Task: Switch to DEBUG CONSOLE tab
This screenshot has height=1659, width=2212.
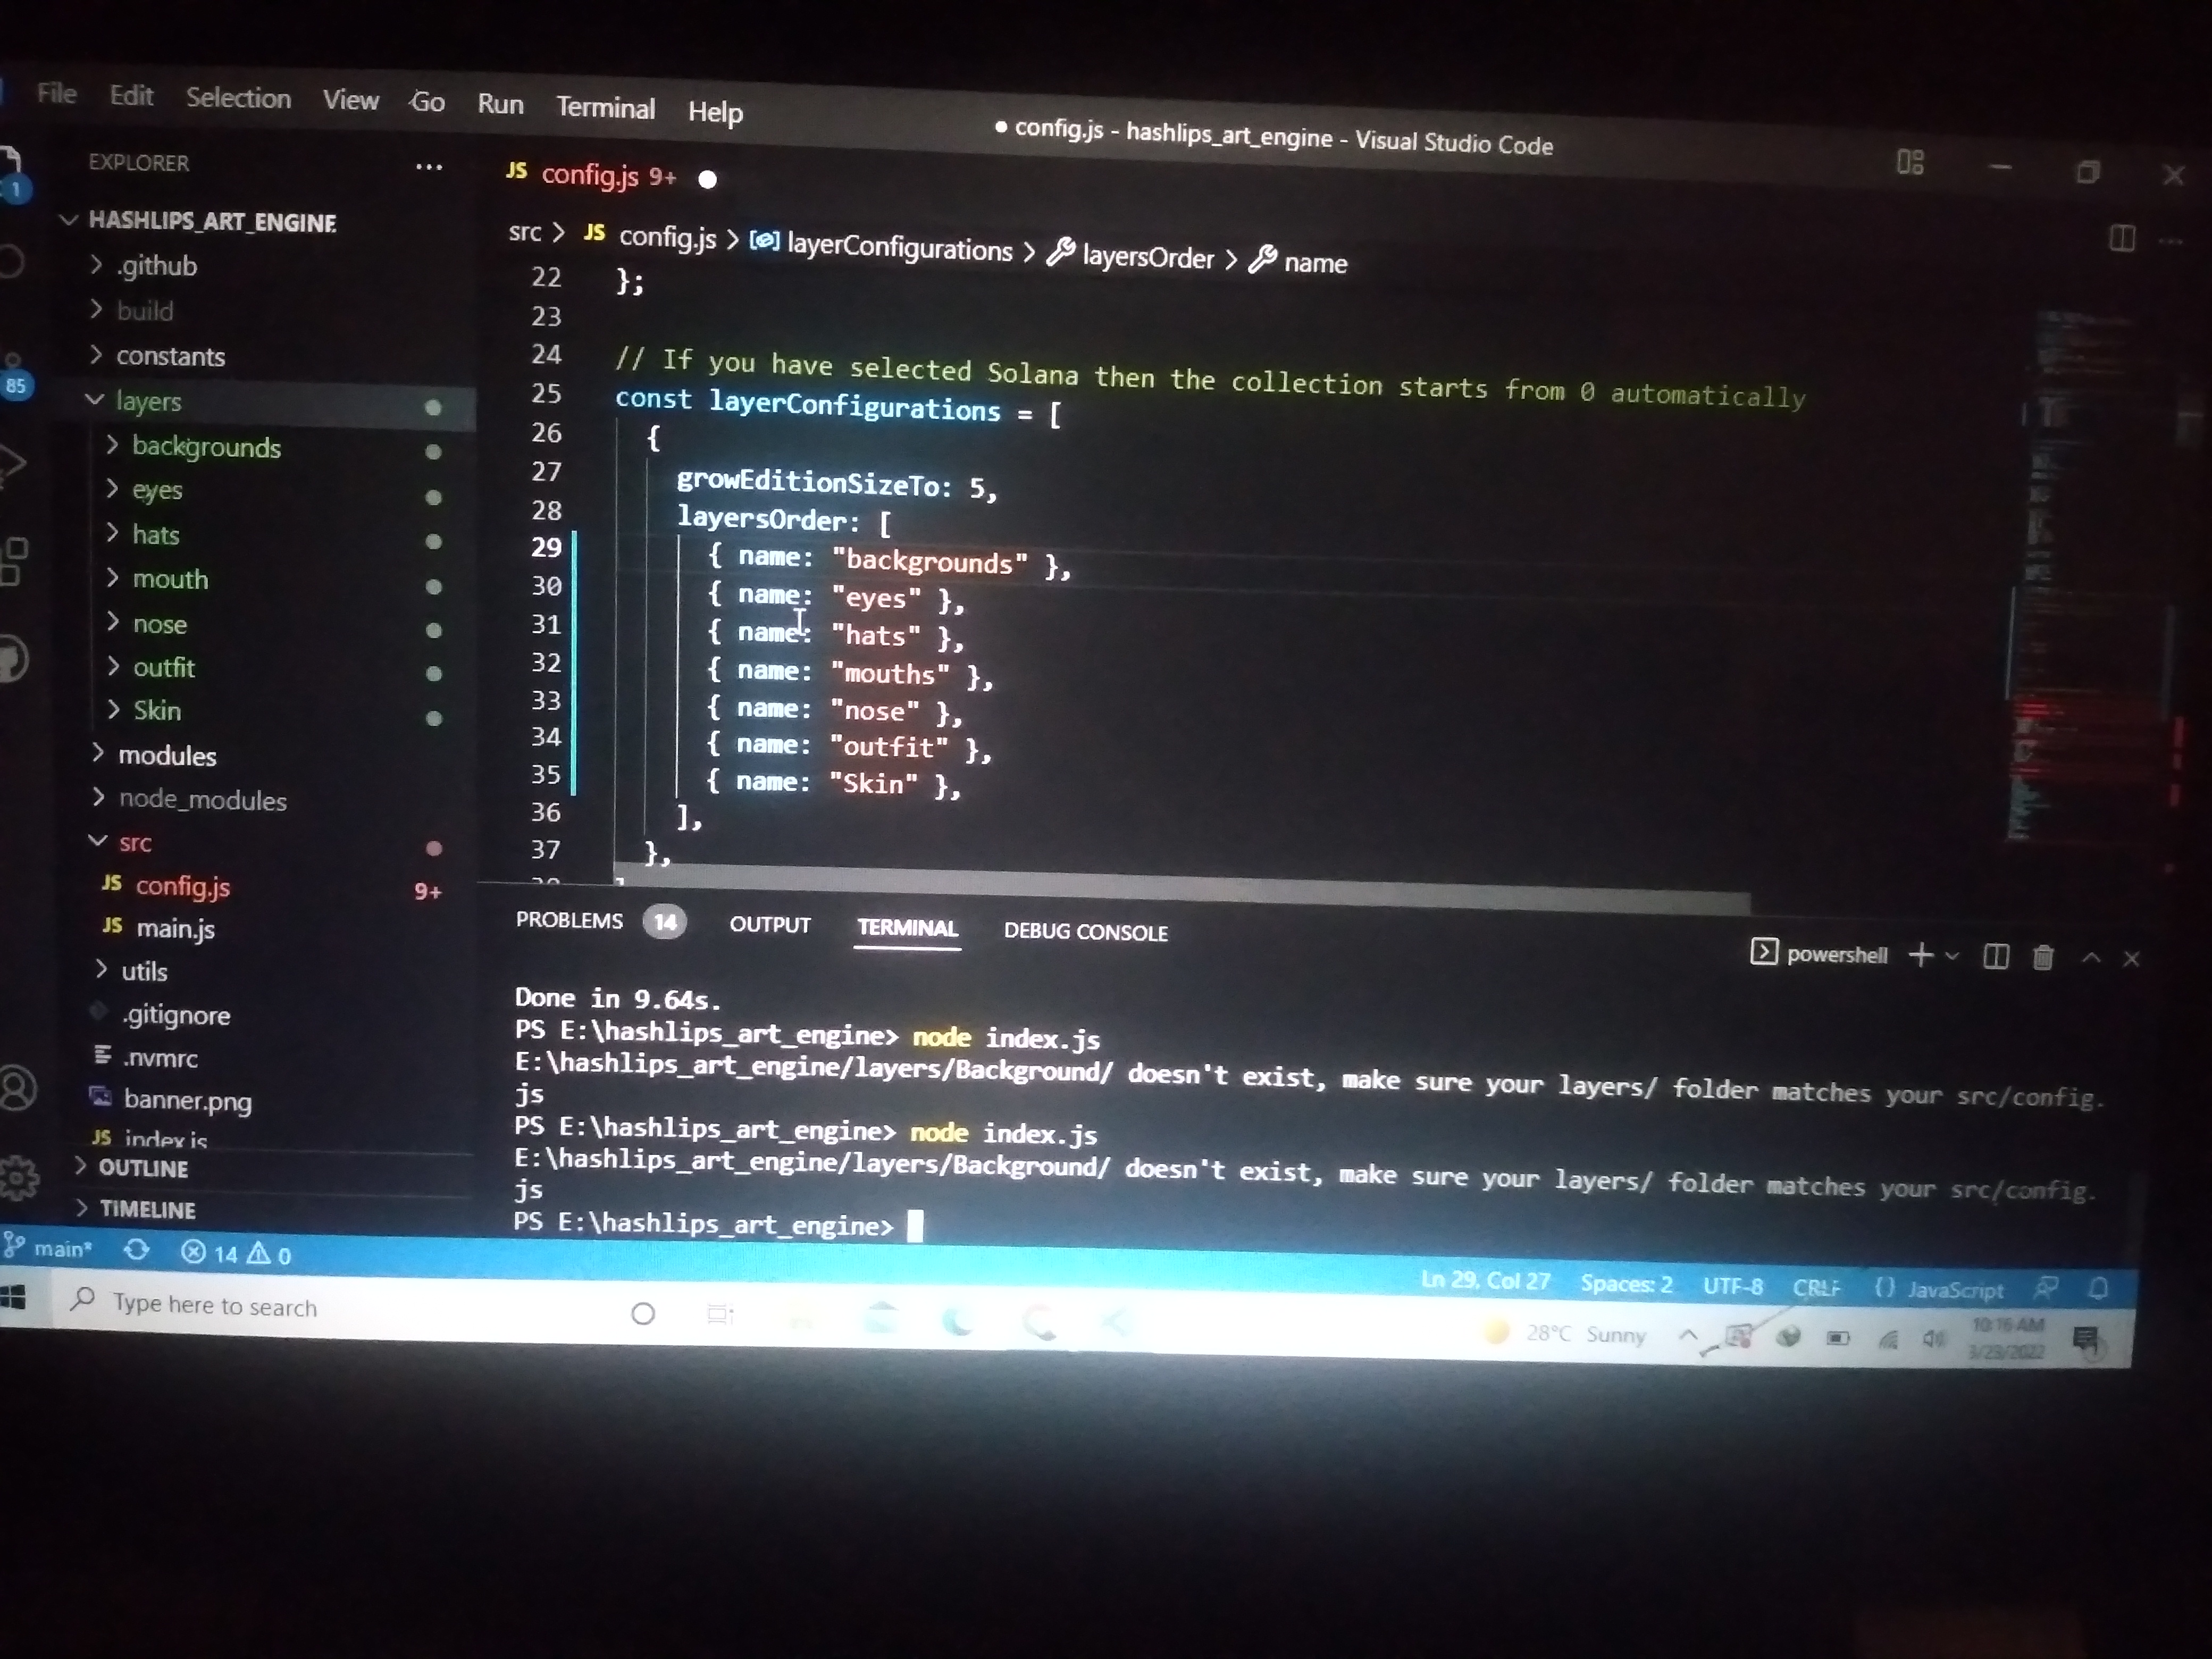Action: click(x=1085, y=932)
